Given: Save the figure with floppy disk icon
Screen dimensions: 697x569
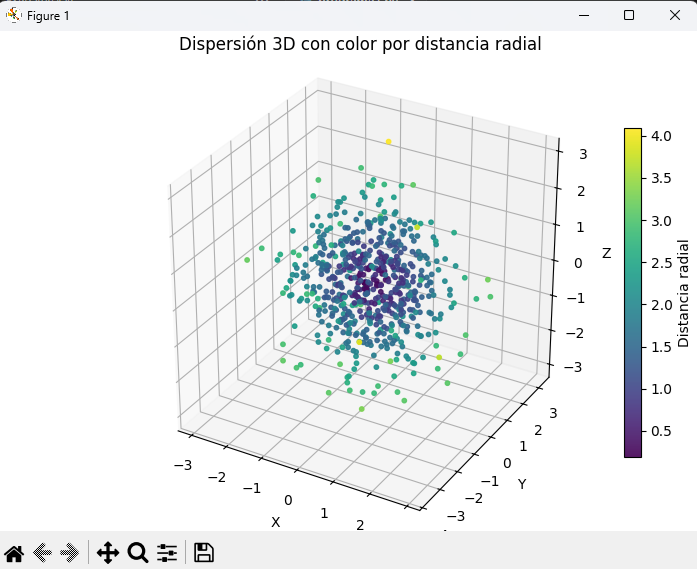Looking at the screenshot, I should tap(204, 552).
